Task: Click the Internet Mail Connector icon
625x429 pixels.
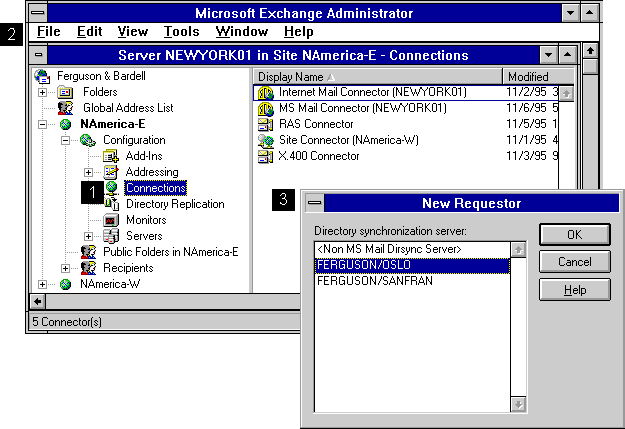Action: coord(265,93)
